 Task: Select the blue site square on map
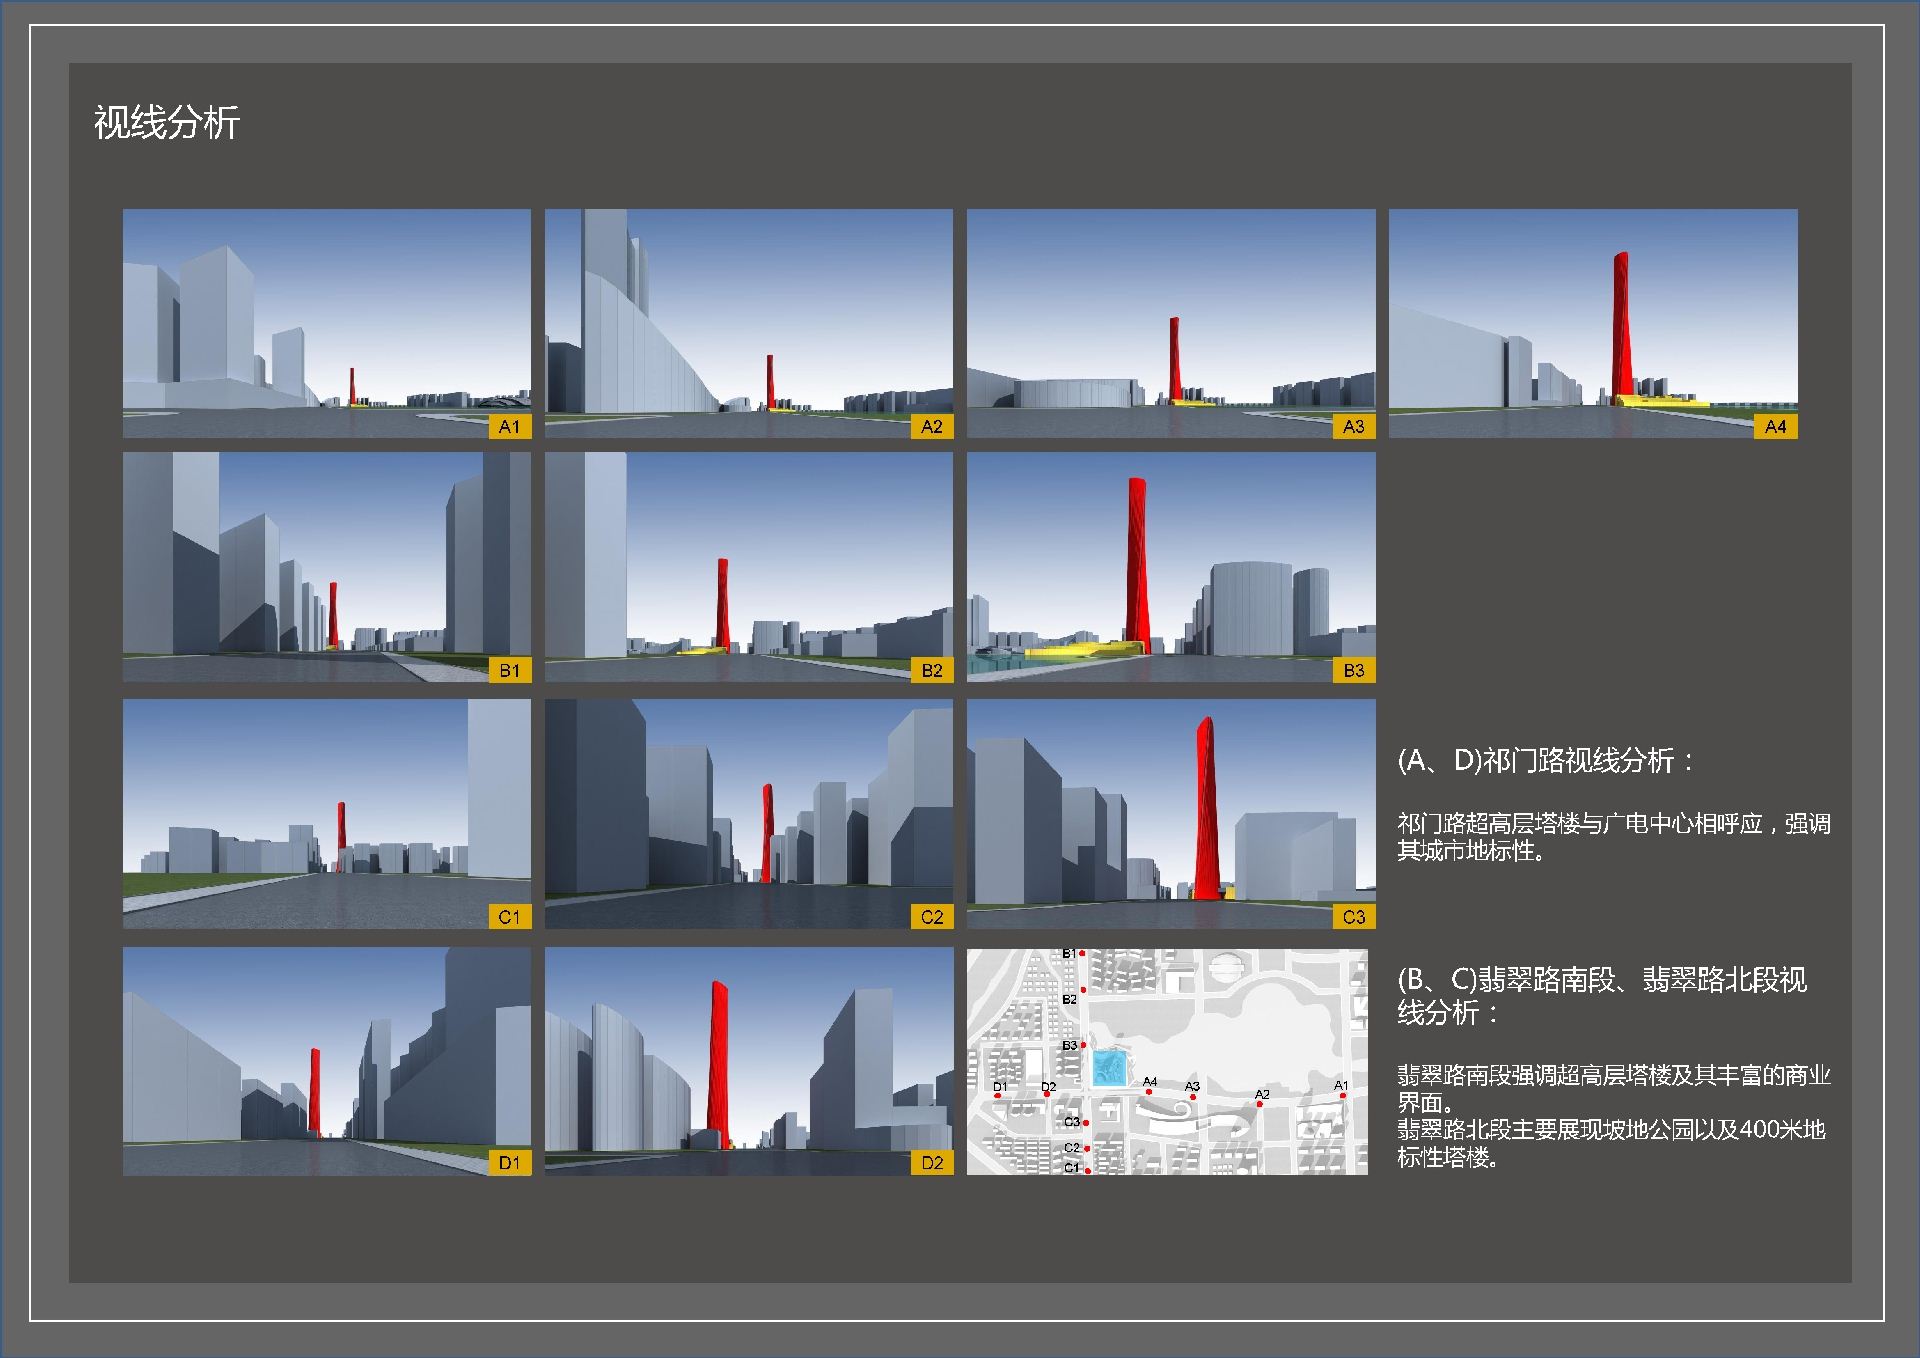[x=1109, y=1068]
